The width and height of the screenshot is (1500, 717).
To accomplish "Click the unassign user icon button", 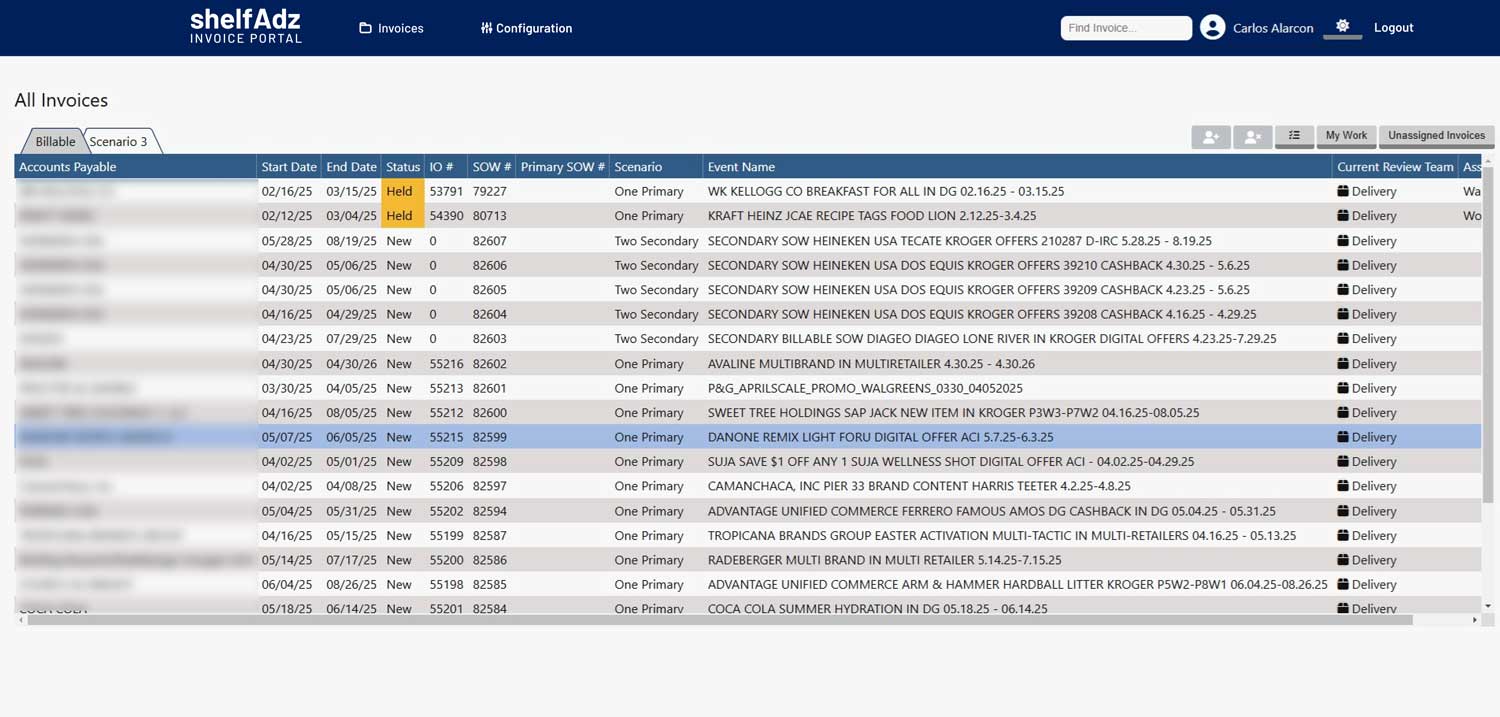I will coord(1252,136).
